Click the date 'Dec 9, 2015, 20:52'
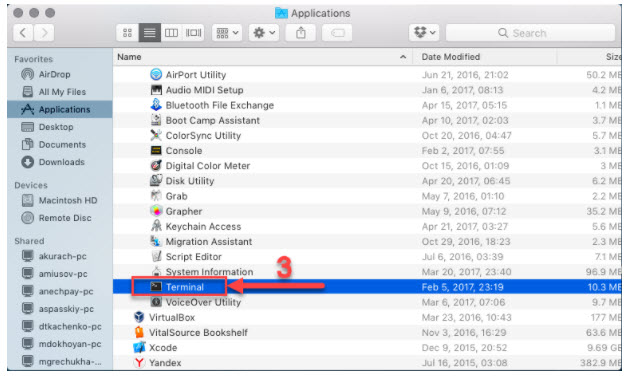Image resolution: width=626 pixels, height=377 pixels. [x=464, y=348]
